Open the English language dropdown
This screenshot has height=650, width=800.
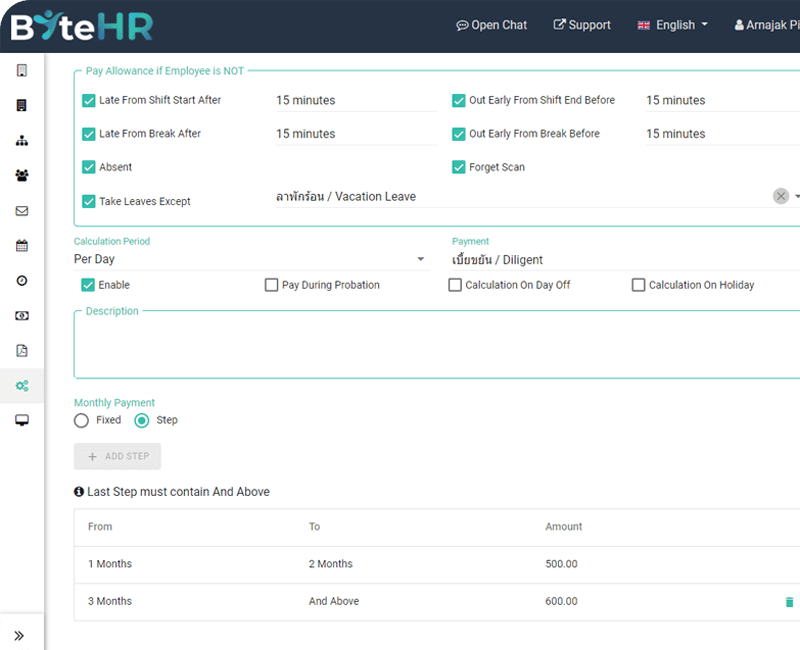point(672,25)
